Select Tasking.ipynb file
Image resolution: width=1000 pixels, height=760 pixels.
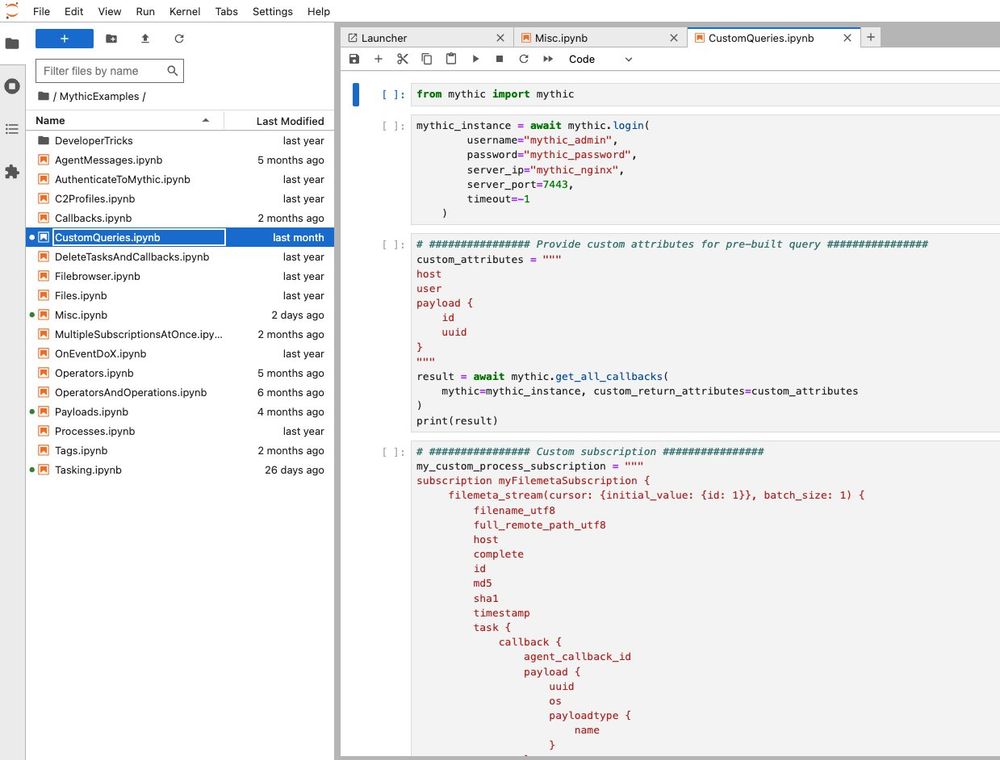180,470
